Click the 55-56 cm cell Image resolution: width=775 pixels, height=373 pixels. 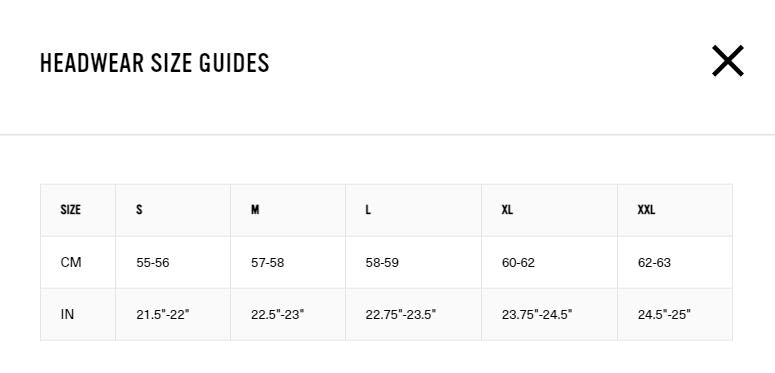pos(173,262)
